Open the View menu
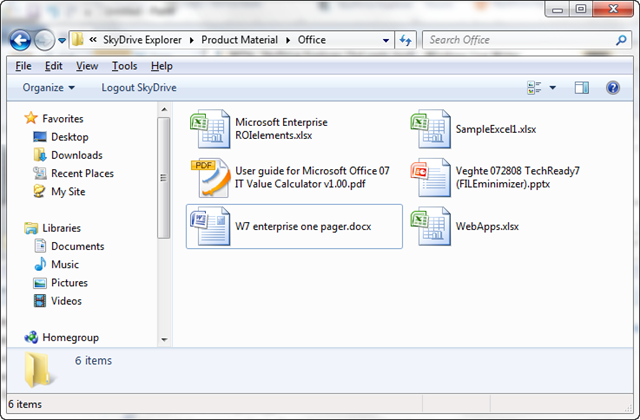 [87, 66]
